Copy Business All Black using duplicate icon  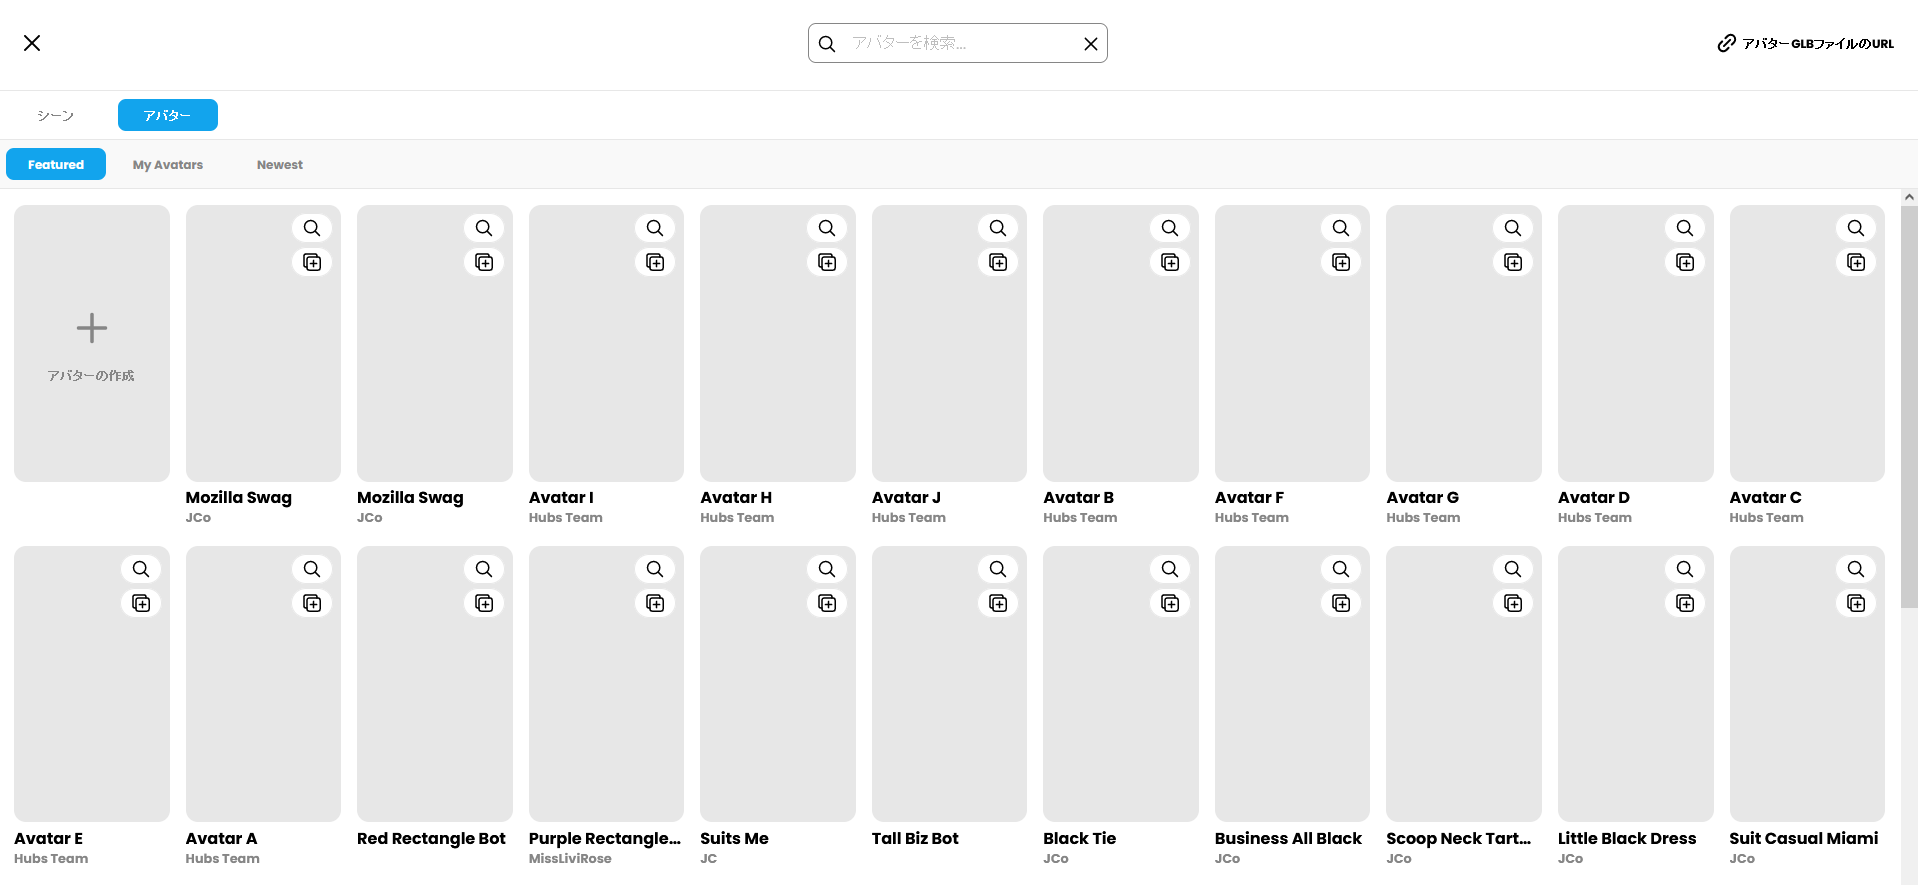(x=1341, y=603)
